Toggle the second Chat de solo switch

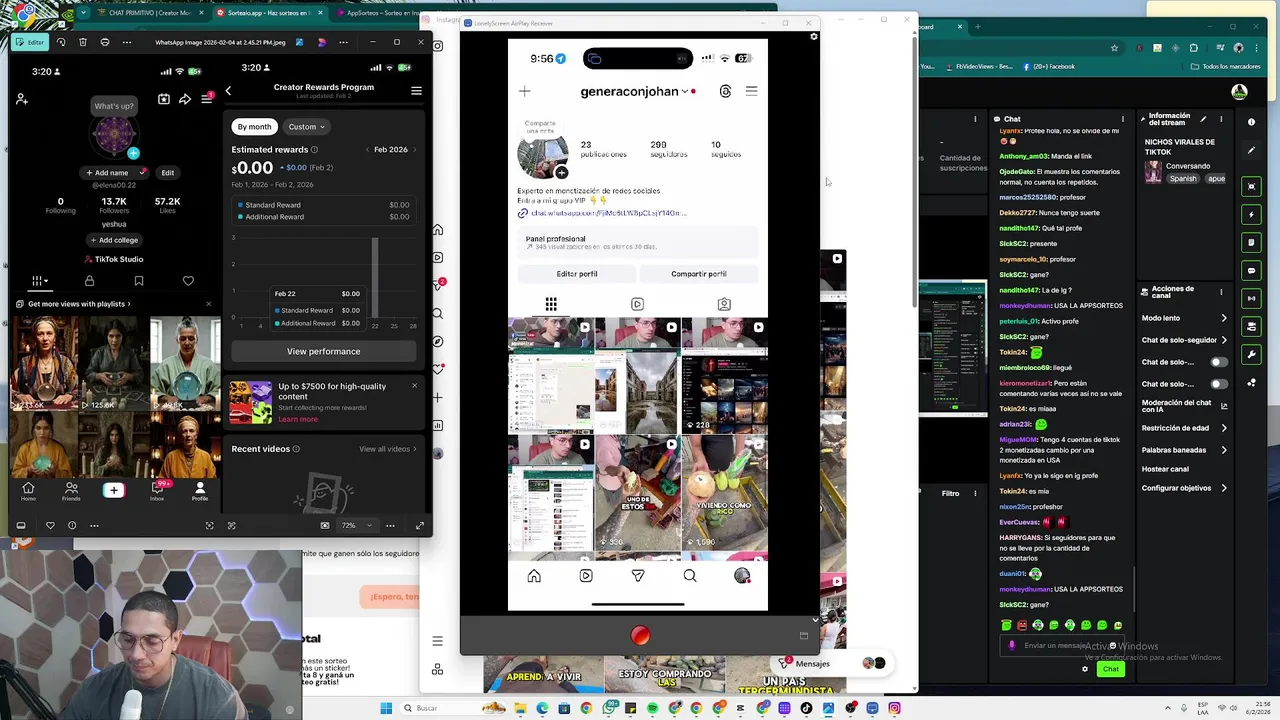[1219, 384]
